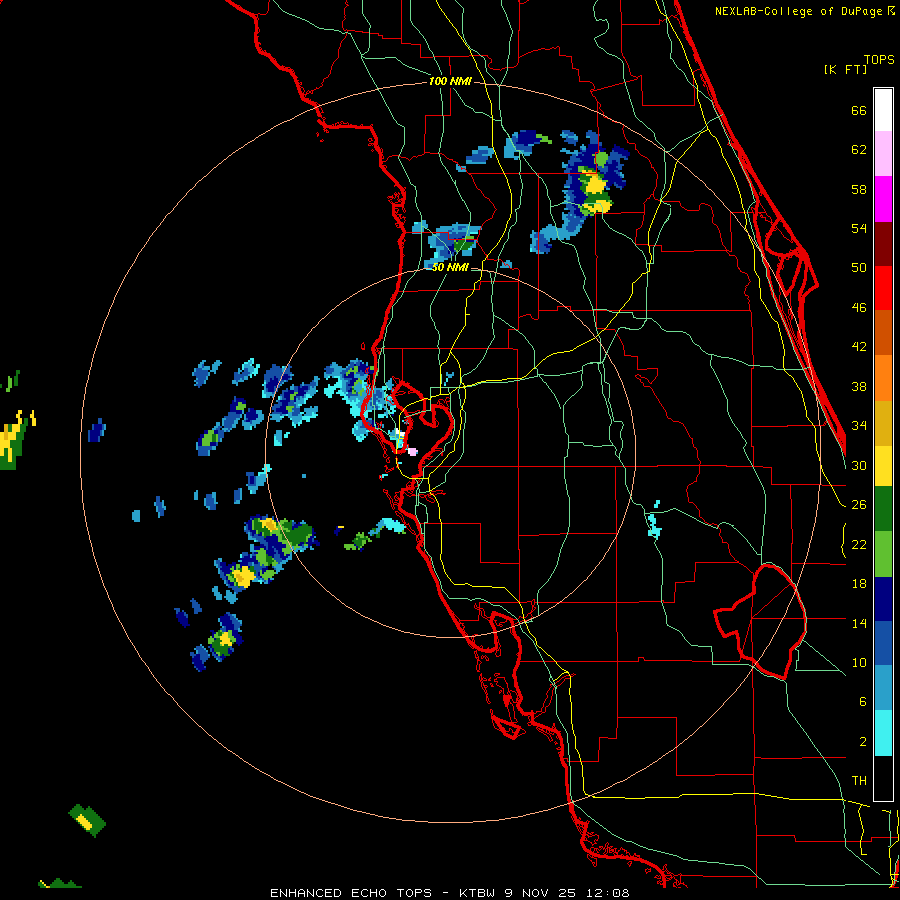Click the 50 NMI range ring label
This screenshot has height=900, width=900.
coord(450,267)
